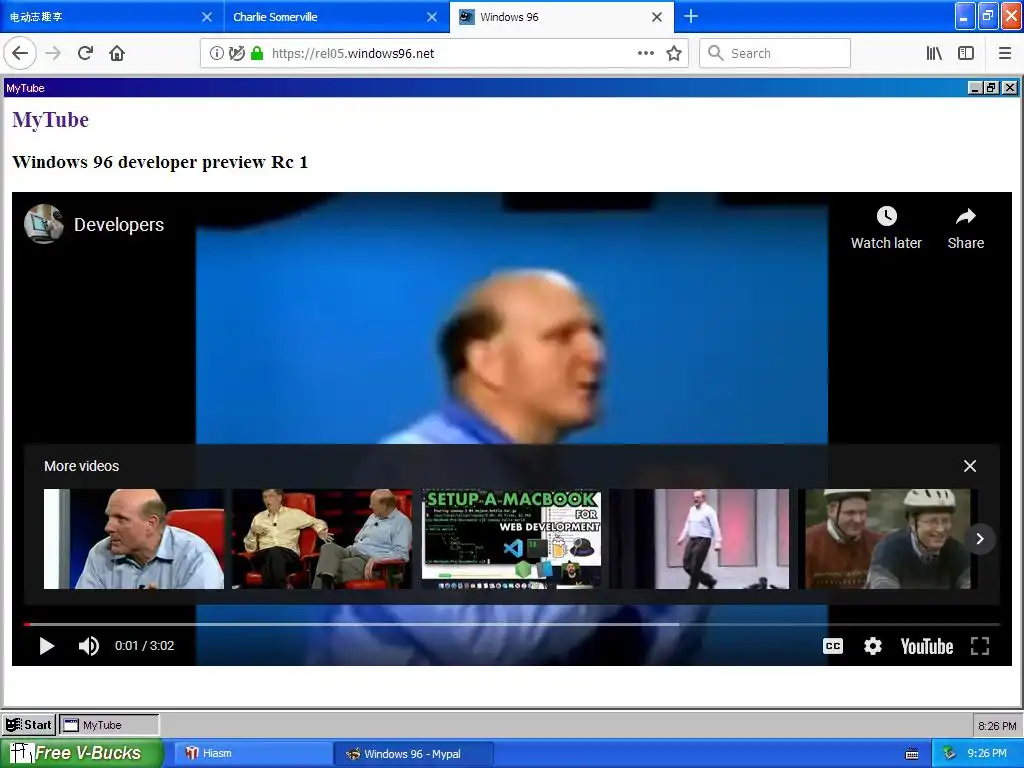
Task: Share the video with Share icon
Action: tap(966, 228)
